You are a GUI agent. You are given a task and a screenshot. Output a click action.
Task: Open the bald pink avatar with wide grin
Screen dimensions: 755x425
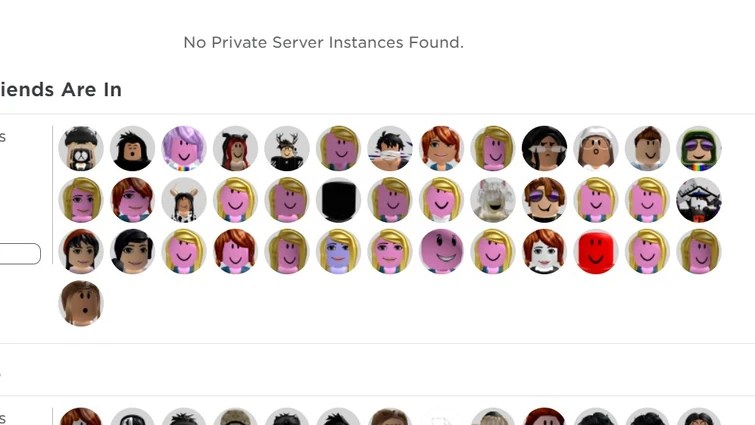coord(441,251)
